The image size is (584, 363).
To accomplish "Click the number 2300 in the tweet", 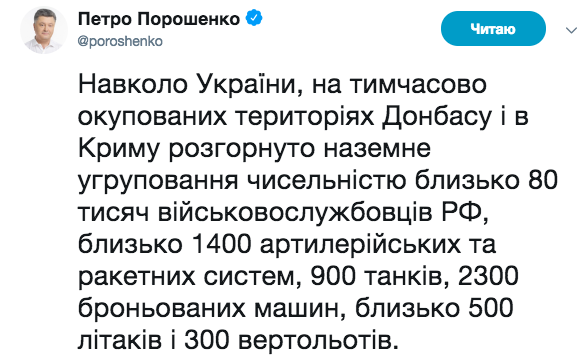I will pyautogui.click(x=489, y=276).
